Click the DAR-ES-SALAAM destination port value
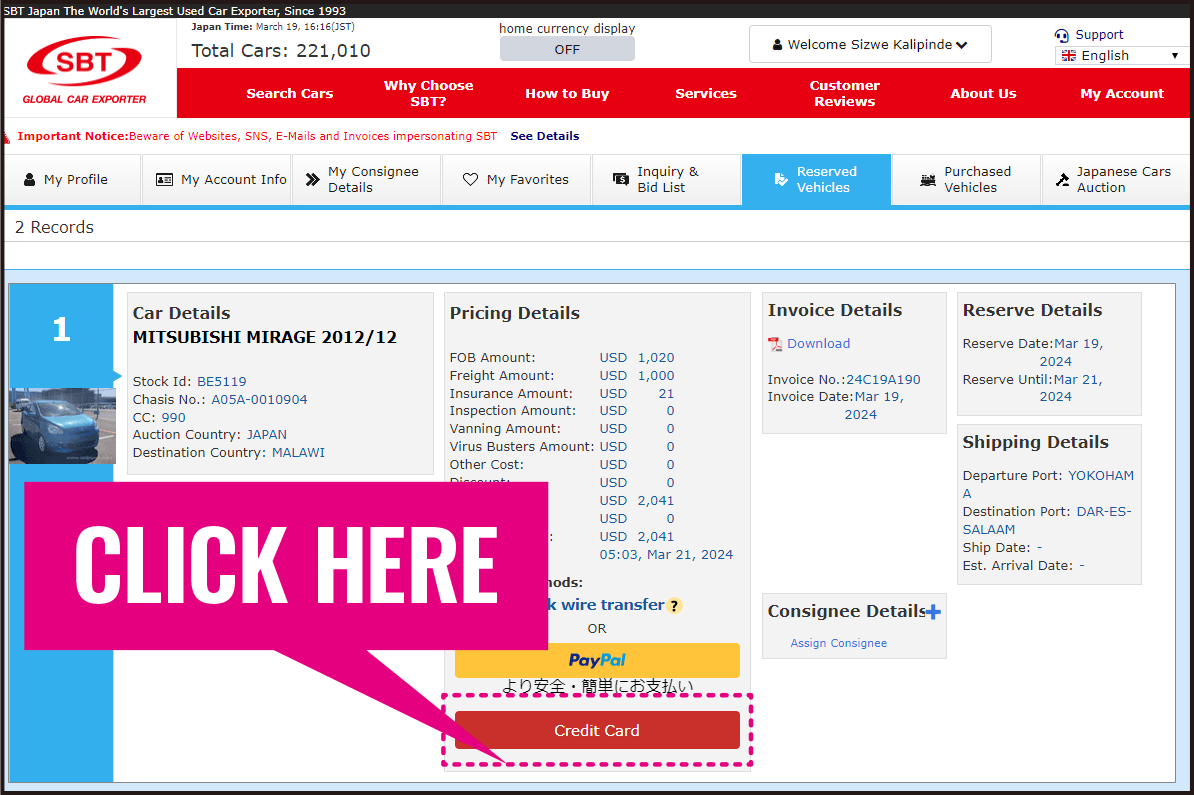1194x795 pixels. click(x=1047, y=521)
